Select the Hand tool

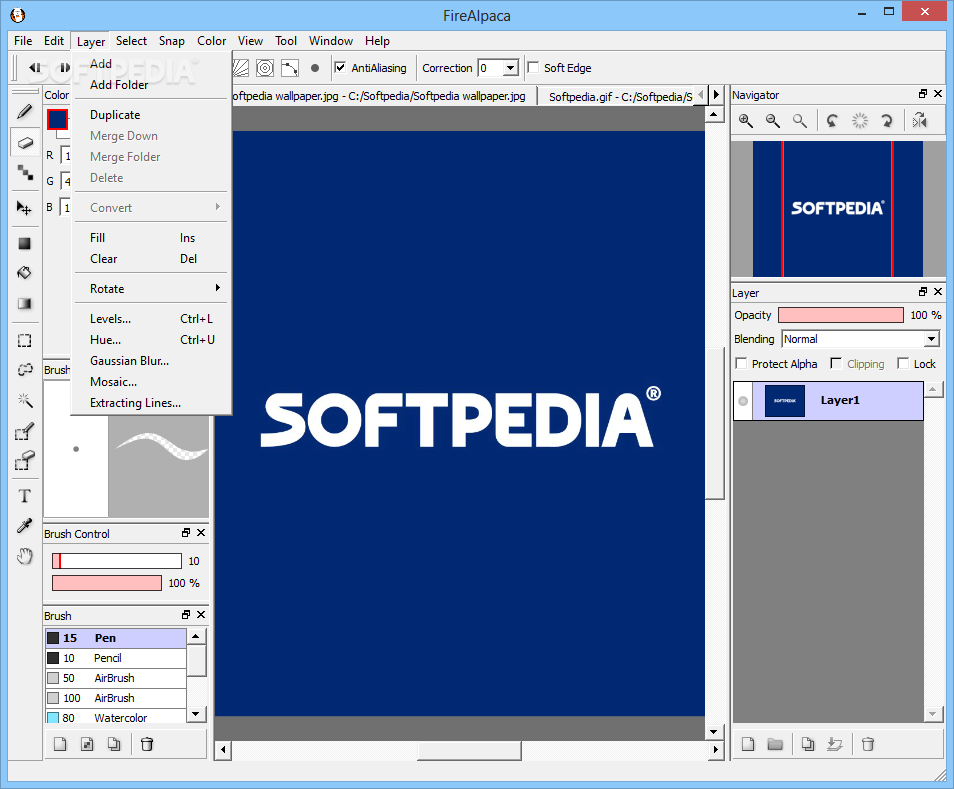tap(24, 556)
